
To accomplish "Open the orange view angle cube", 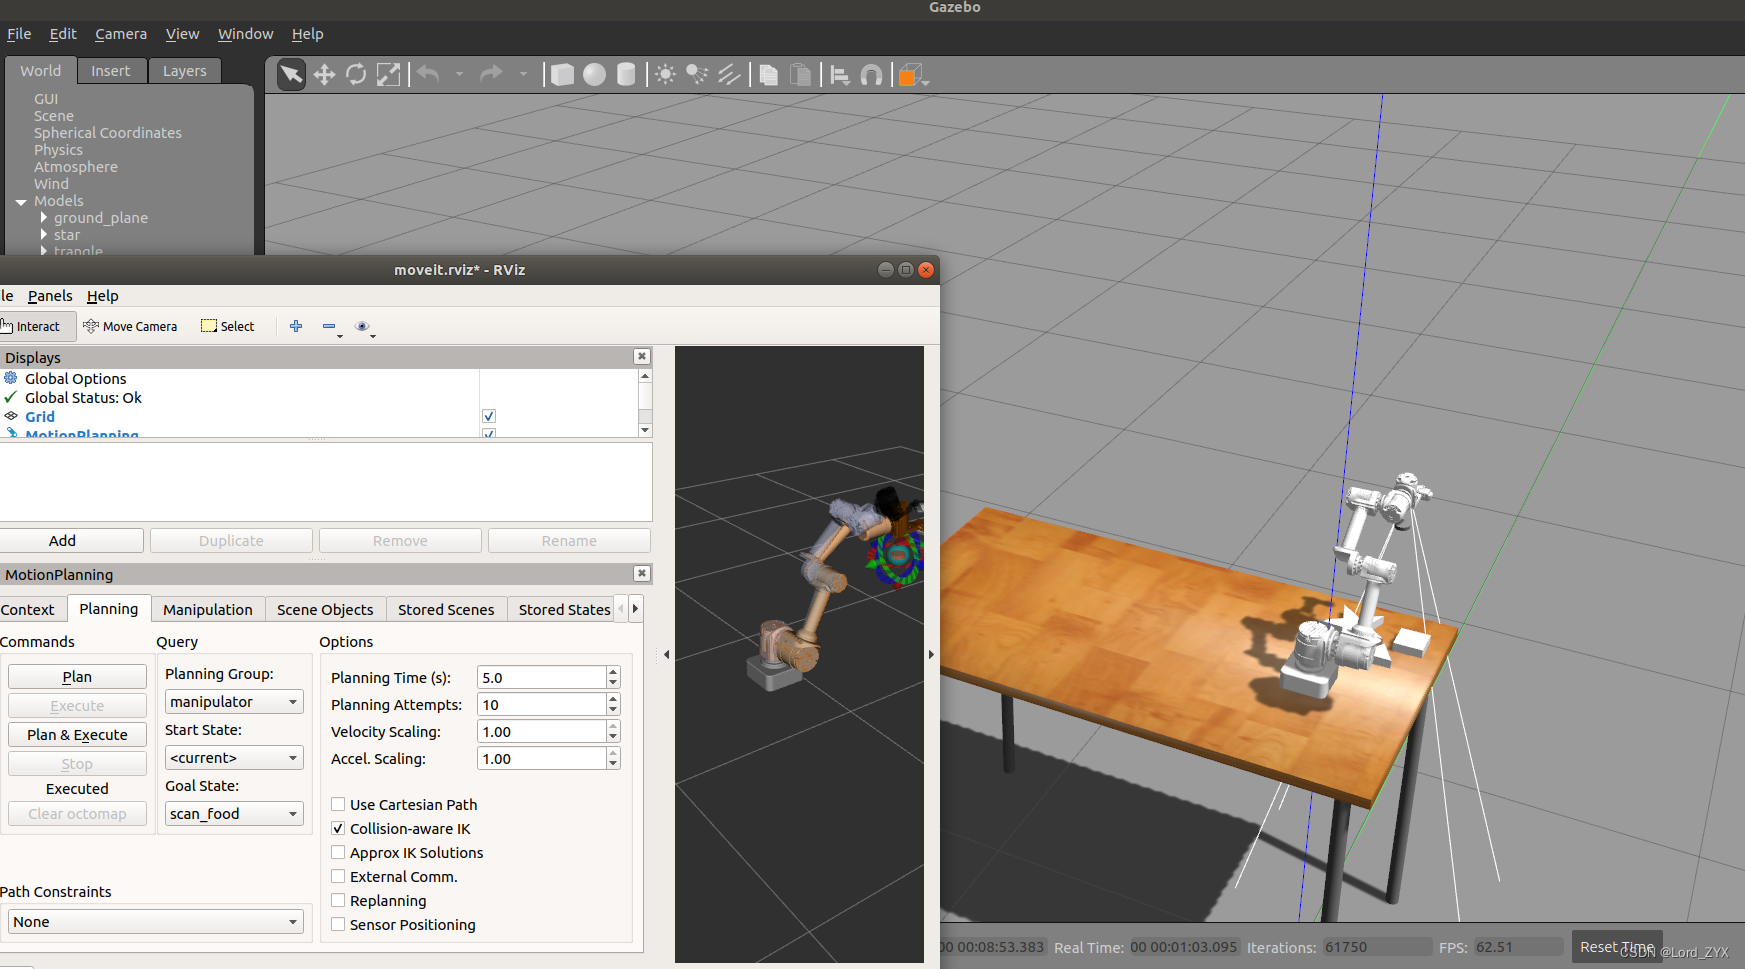I will coord(912,75).
